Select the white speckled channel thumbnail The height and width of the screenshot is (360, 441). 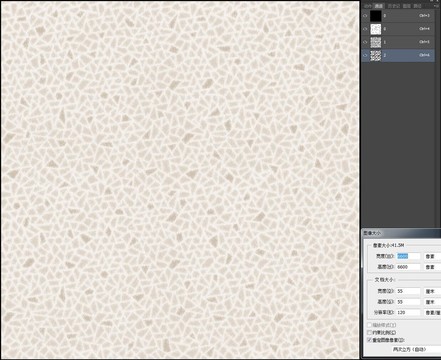point(376,29)
